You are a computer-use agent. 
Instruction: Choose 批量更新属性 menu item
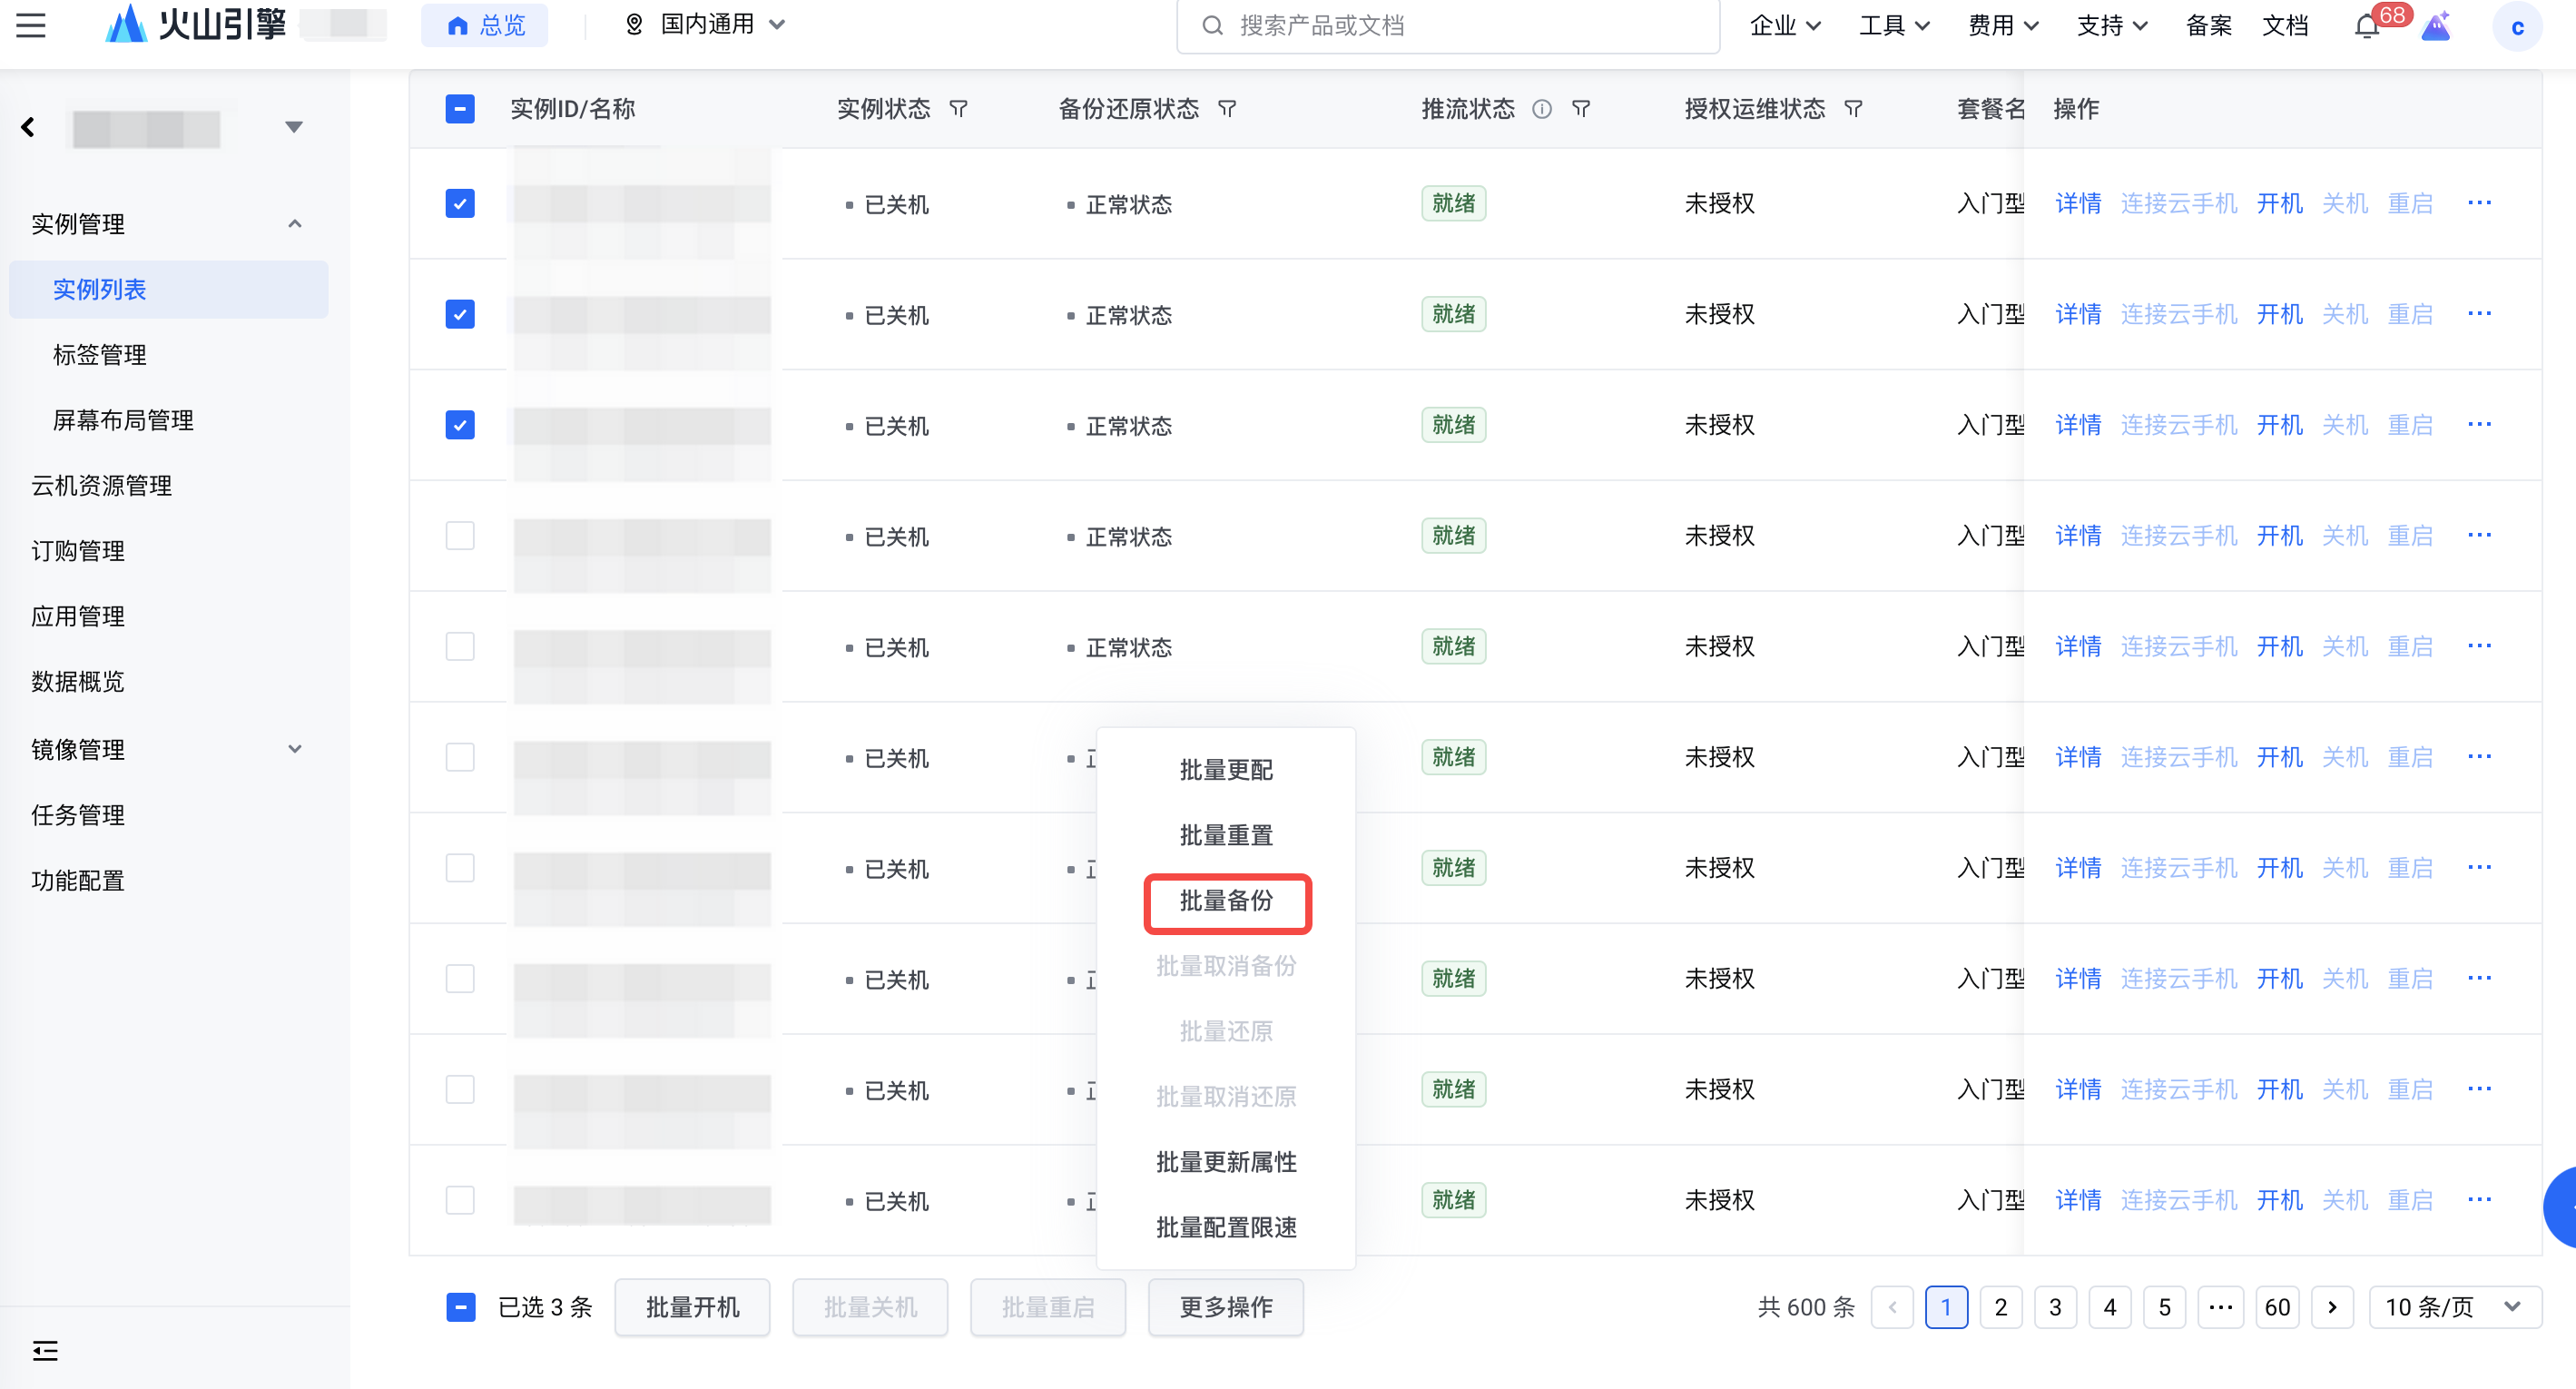(1226, 1162)
